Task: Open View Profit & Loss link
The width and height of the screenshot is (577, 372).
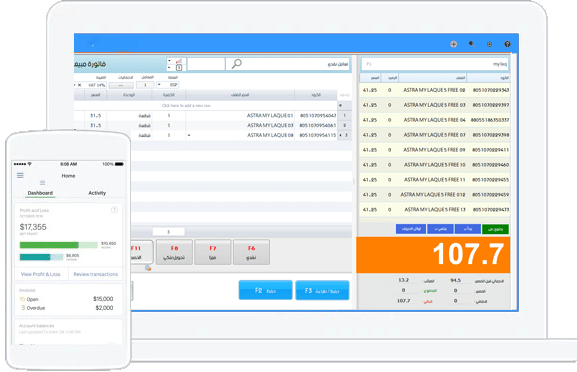Action: [40, 274]
